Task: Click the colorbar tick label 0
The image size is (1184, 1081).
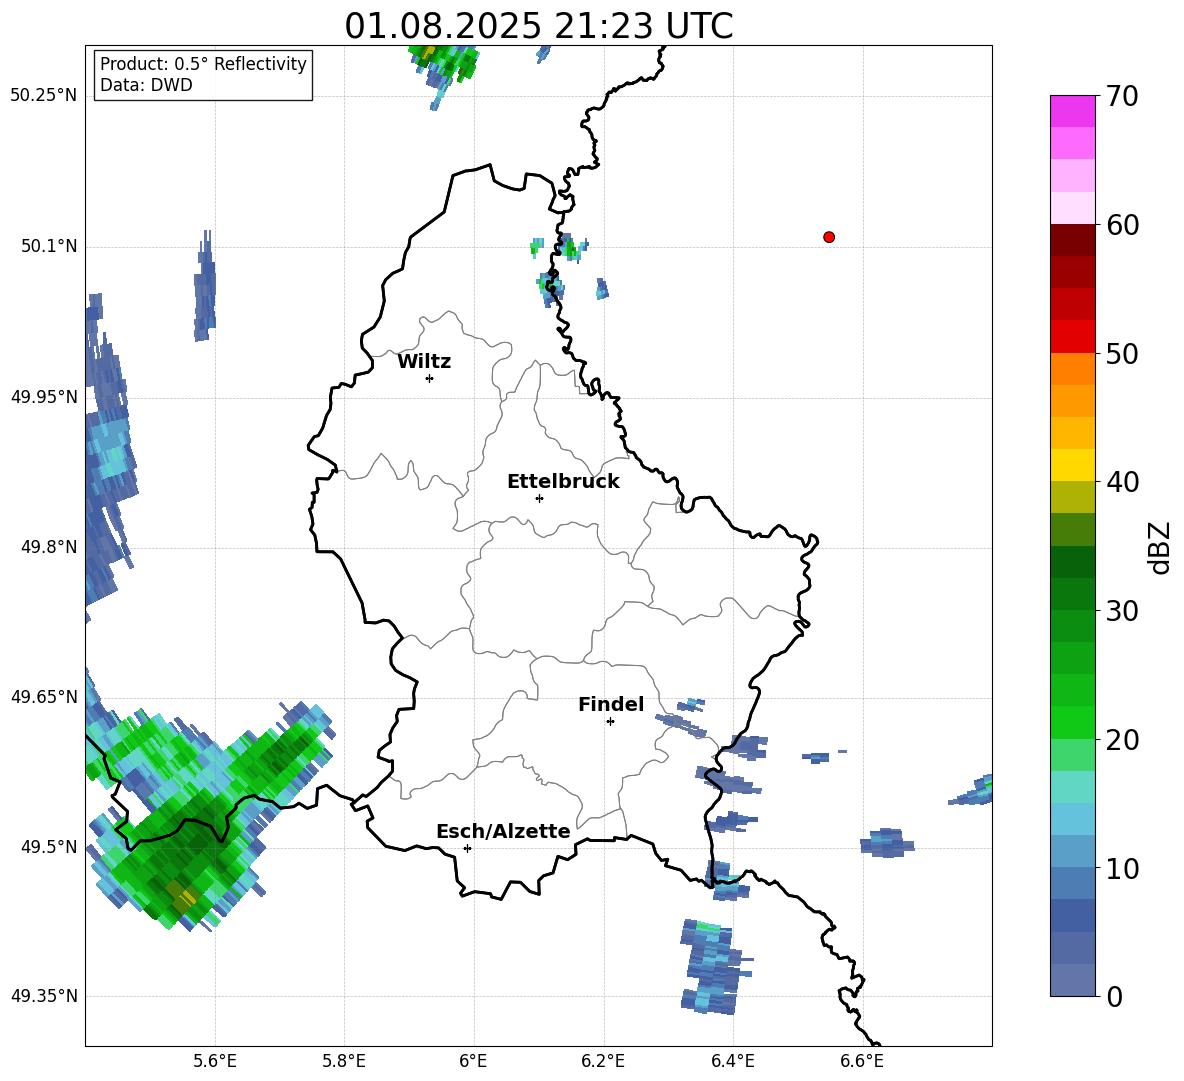Action: click(1113, 997)
